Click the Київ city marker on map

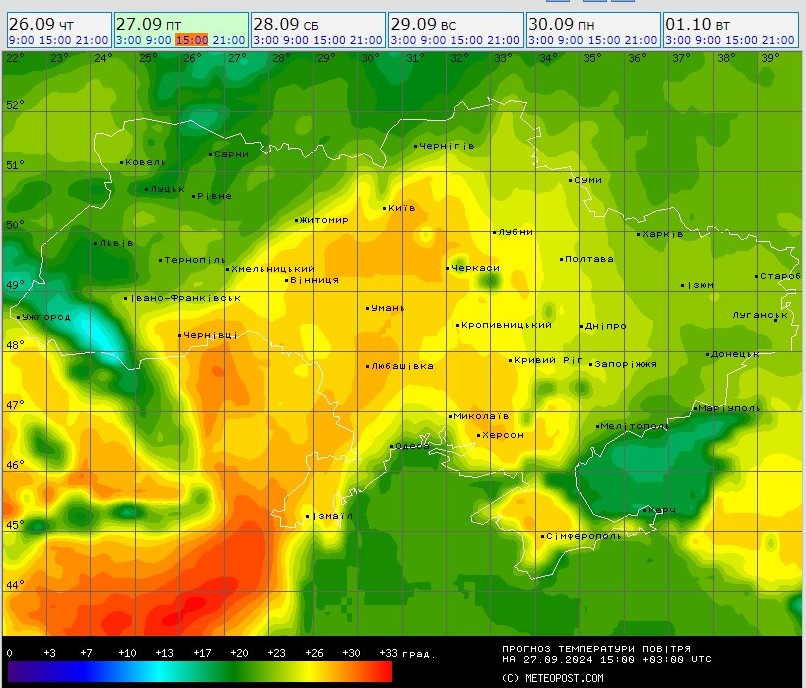click(386, 208)
